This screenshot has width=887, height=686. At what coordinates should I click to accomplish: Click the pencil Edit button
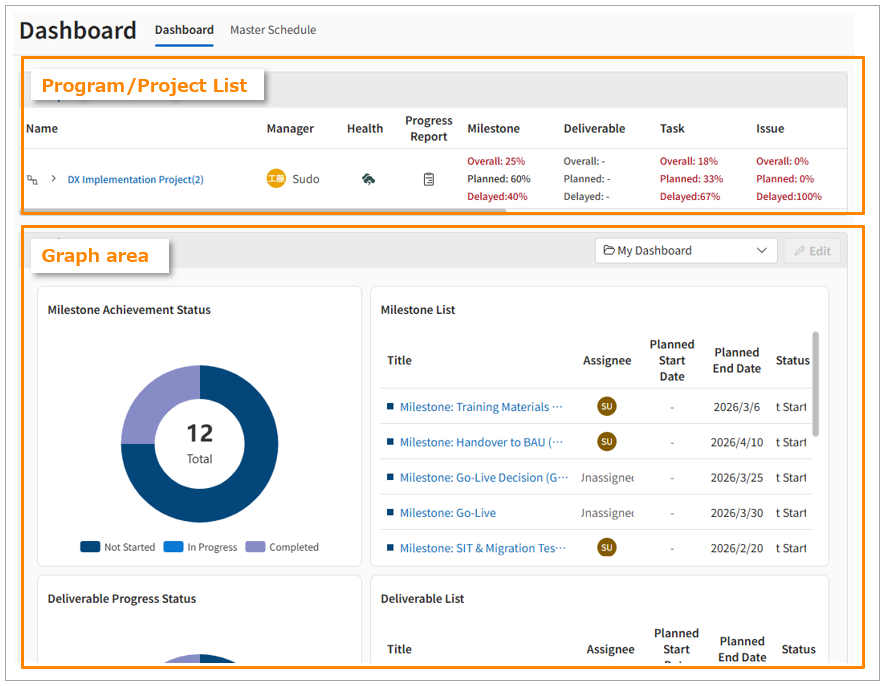coord(812,251)
